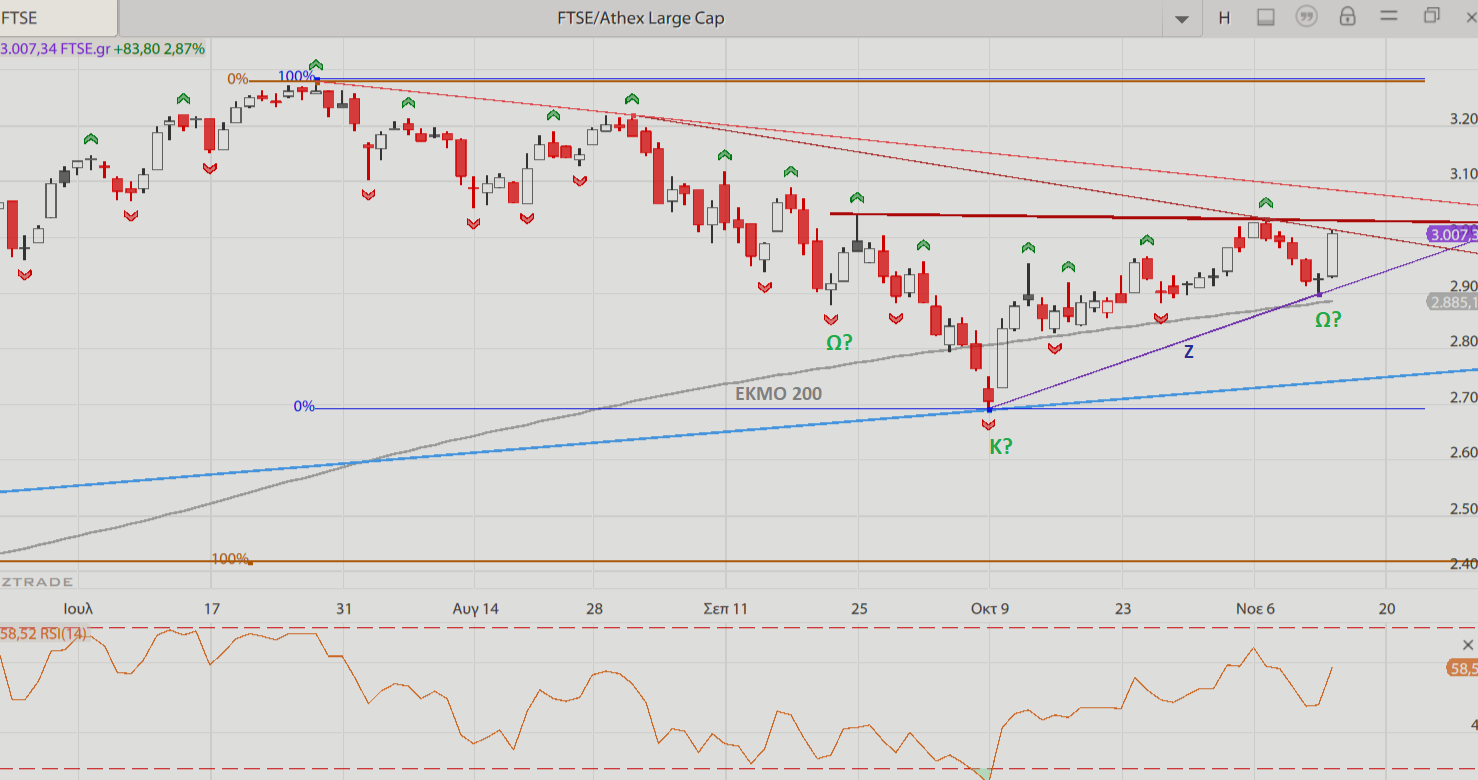Toggle the padlock lock icon

tap(1347, 17)
